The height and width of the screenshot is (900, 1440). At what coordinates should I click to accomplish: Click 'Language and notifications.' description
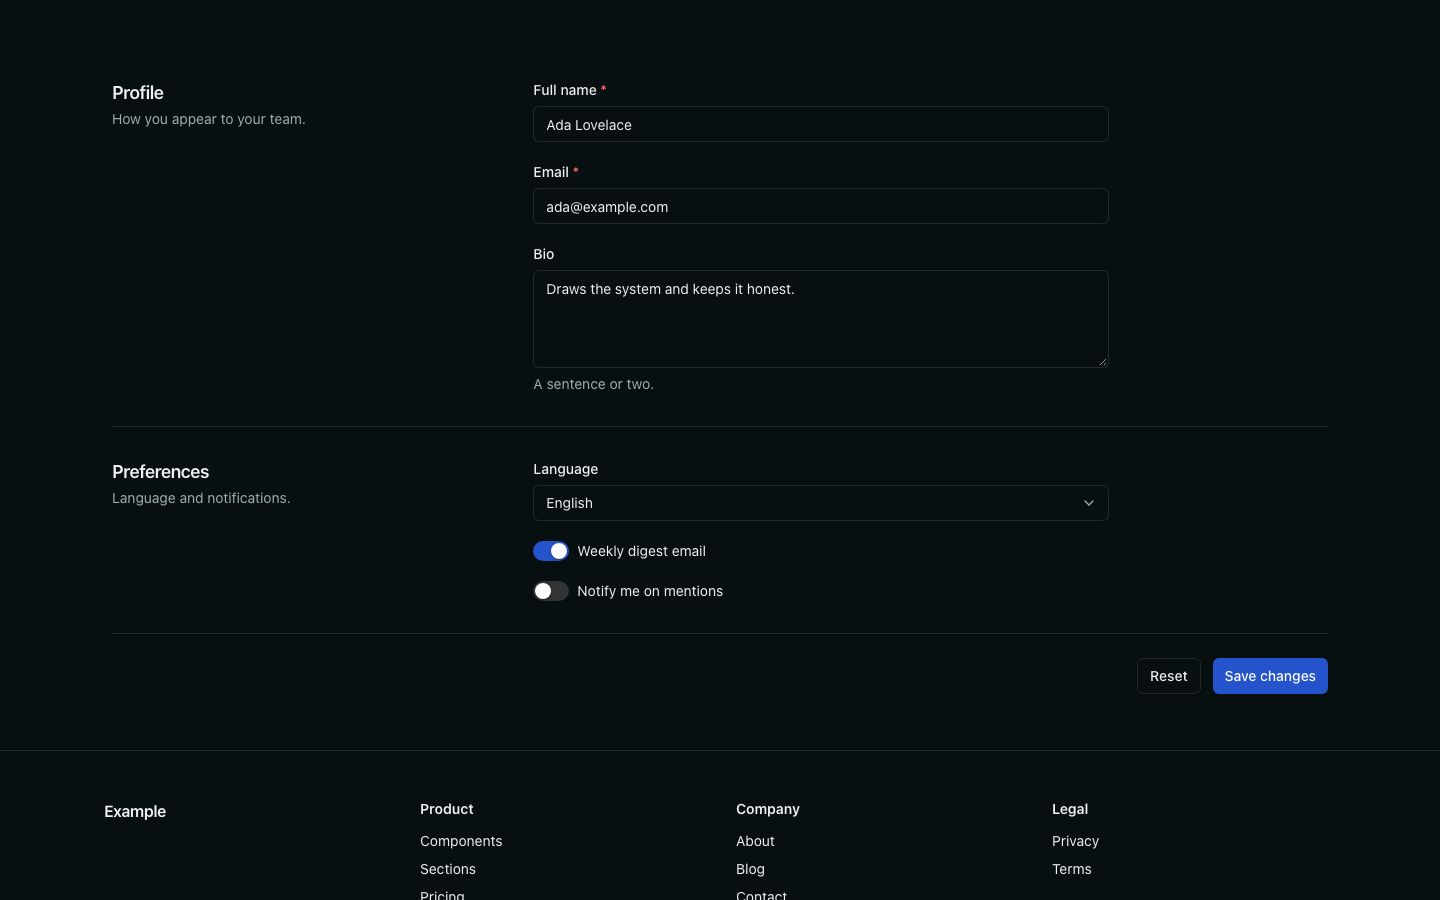click(201, 498)
